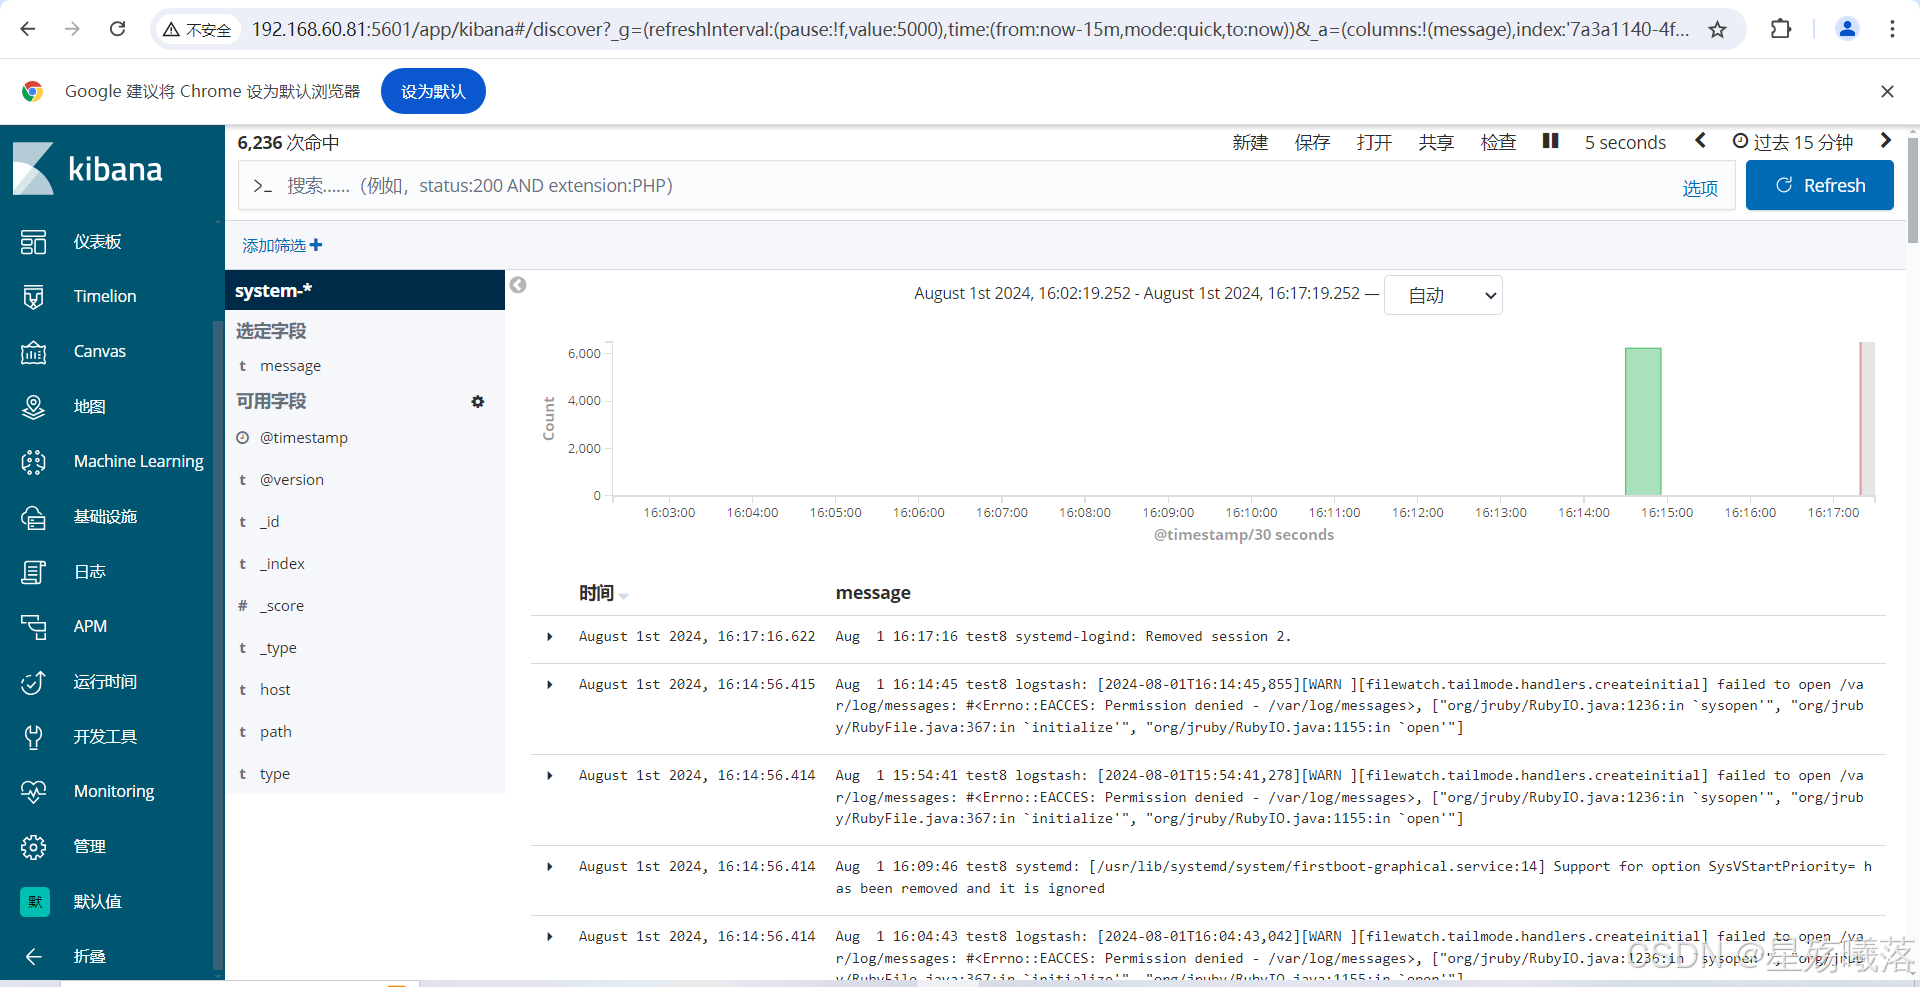The height and width of the screenshot is (987, 1920).
Task: Open the 仪表板 dashboard icon in sidebar
Action: pos(34,242)
